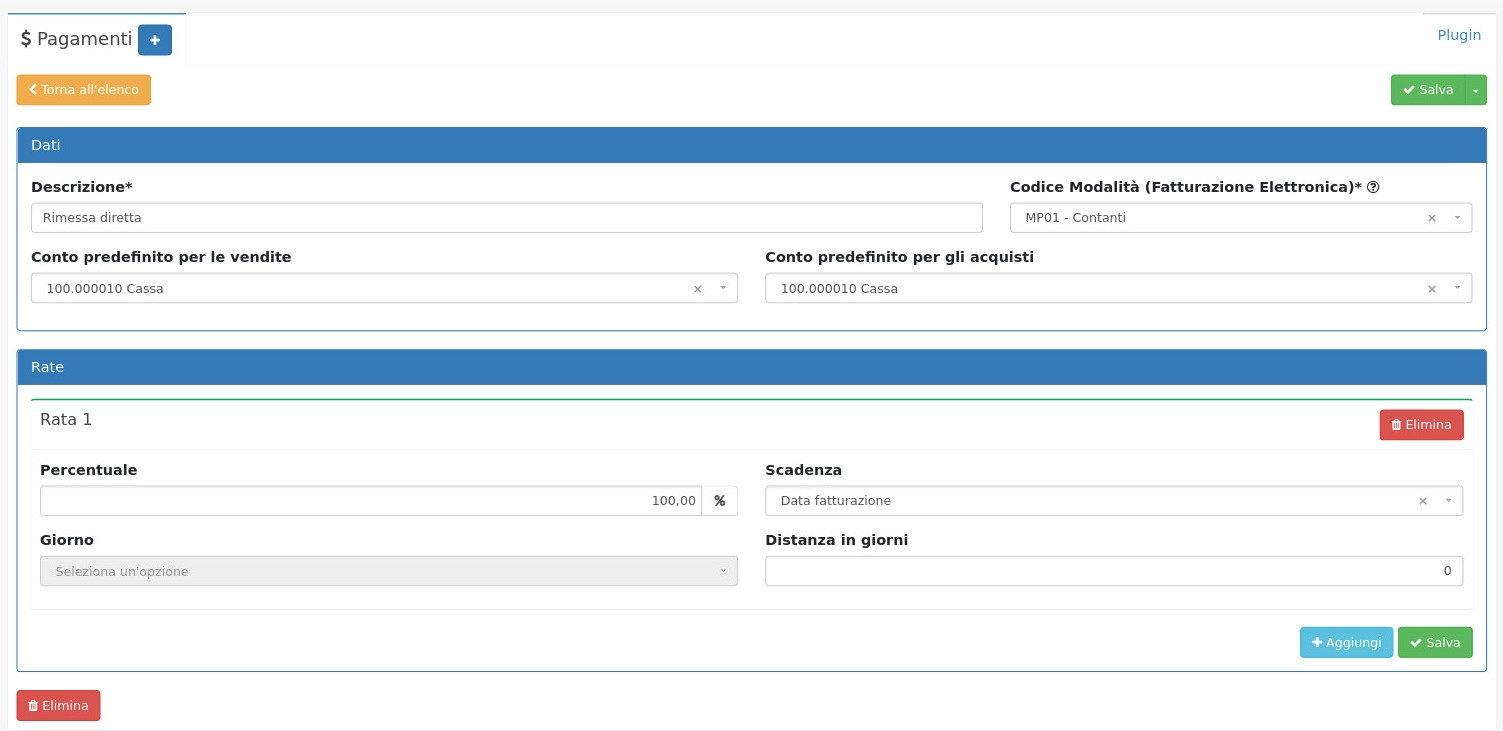Screen dimensions: 1503x731
Task: Open the Salva split-button dropdown arrow
Action: click(1476, 90)
